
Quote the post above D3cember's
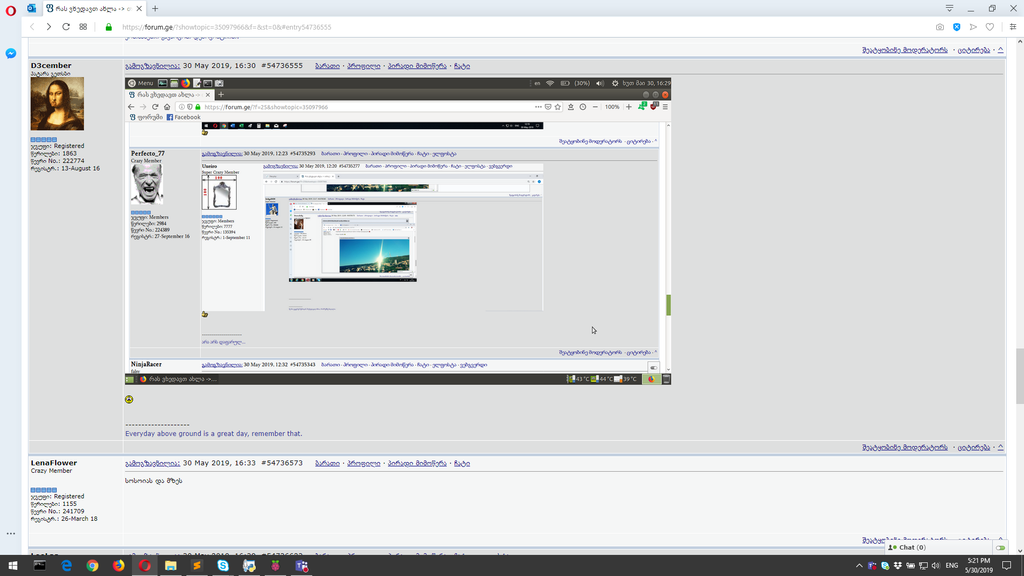[x=974, y=50]
